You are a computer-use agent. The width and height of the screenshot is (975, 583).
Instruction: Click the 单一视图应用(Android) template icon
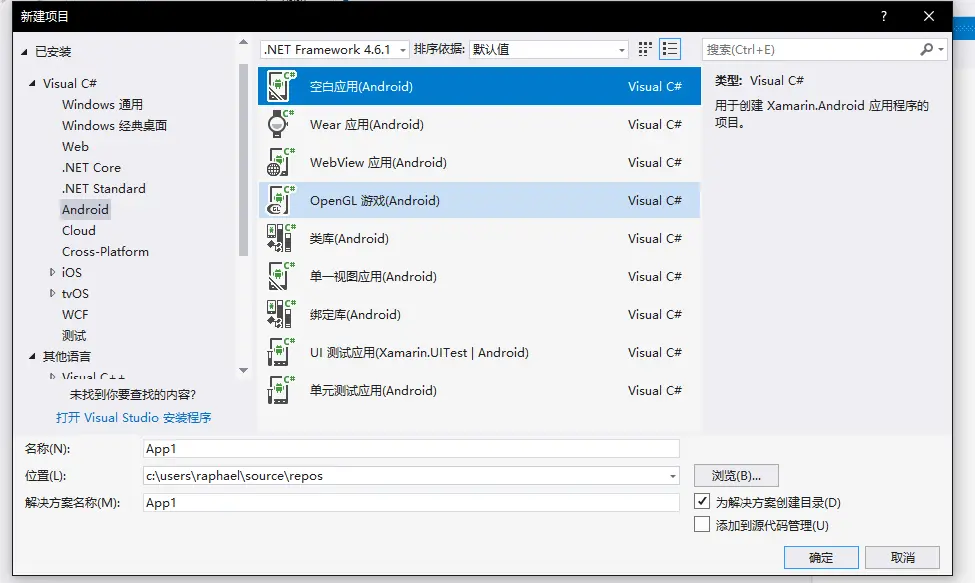pyautogui.click(x=281, y=276)
